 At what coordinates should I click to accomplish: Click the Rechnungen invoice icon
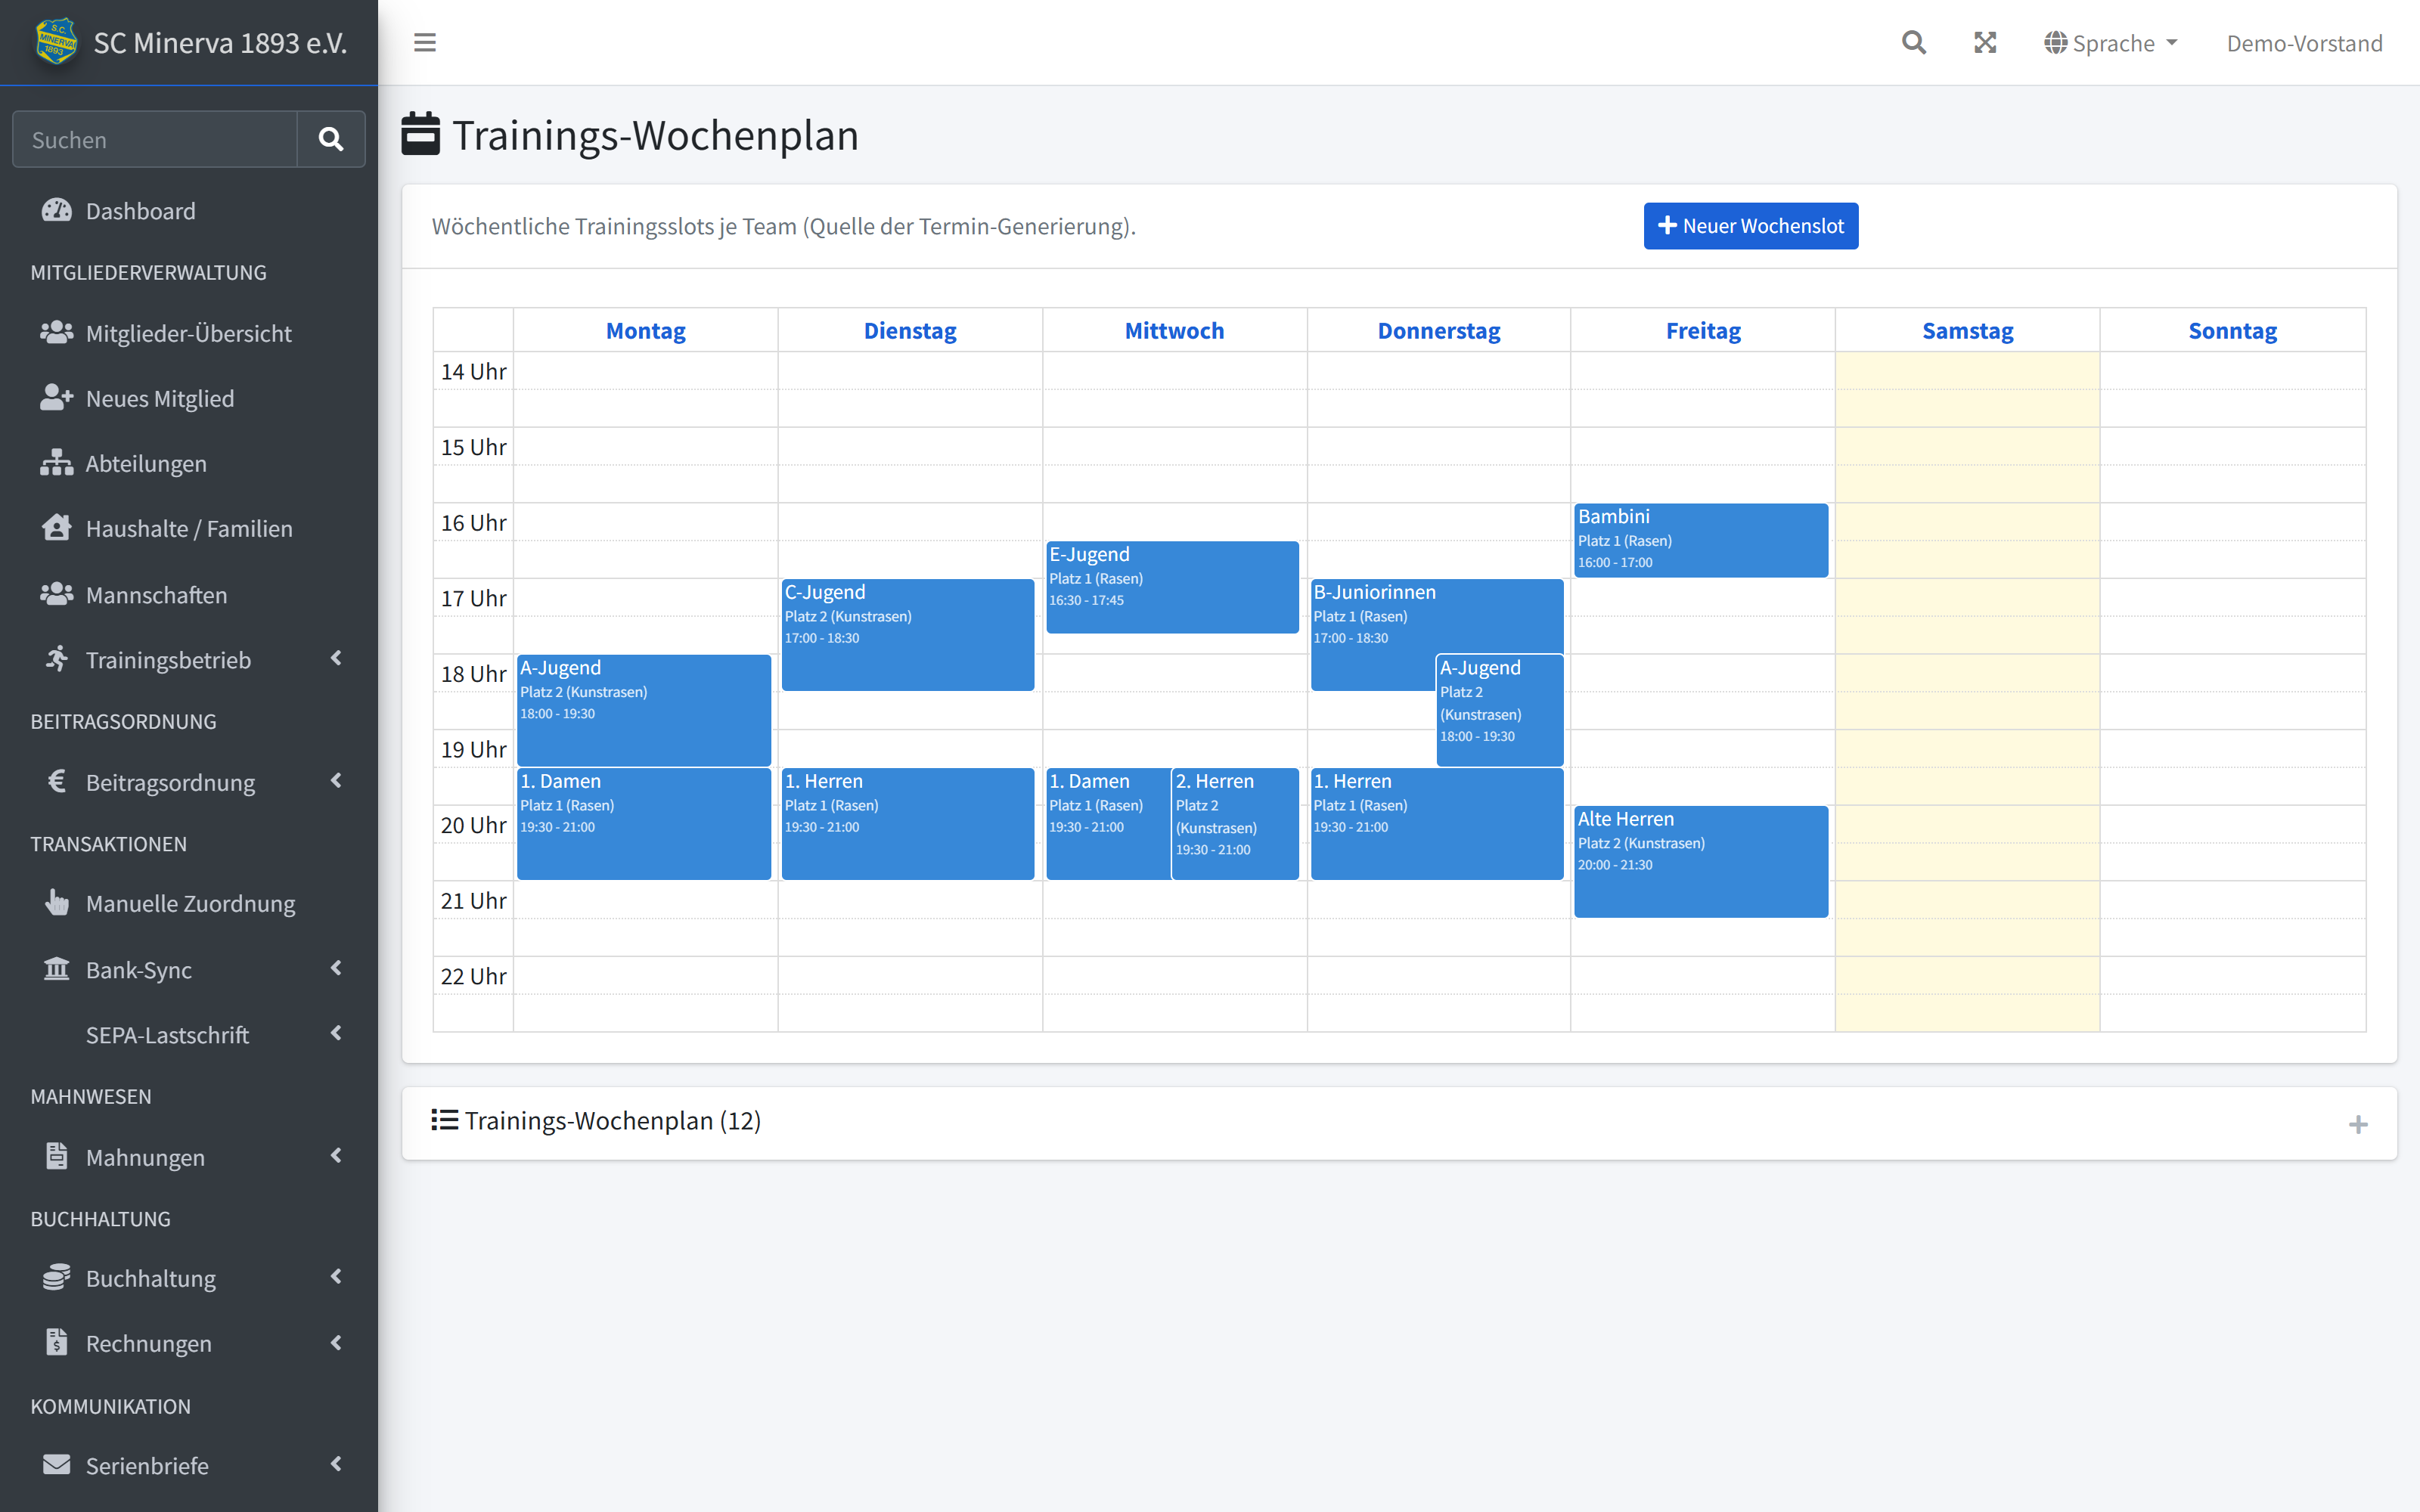tap(57, 1342)
